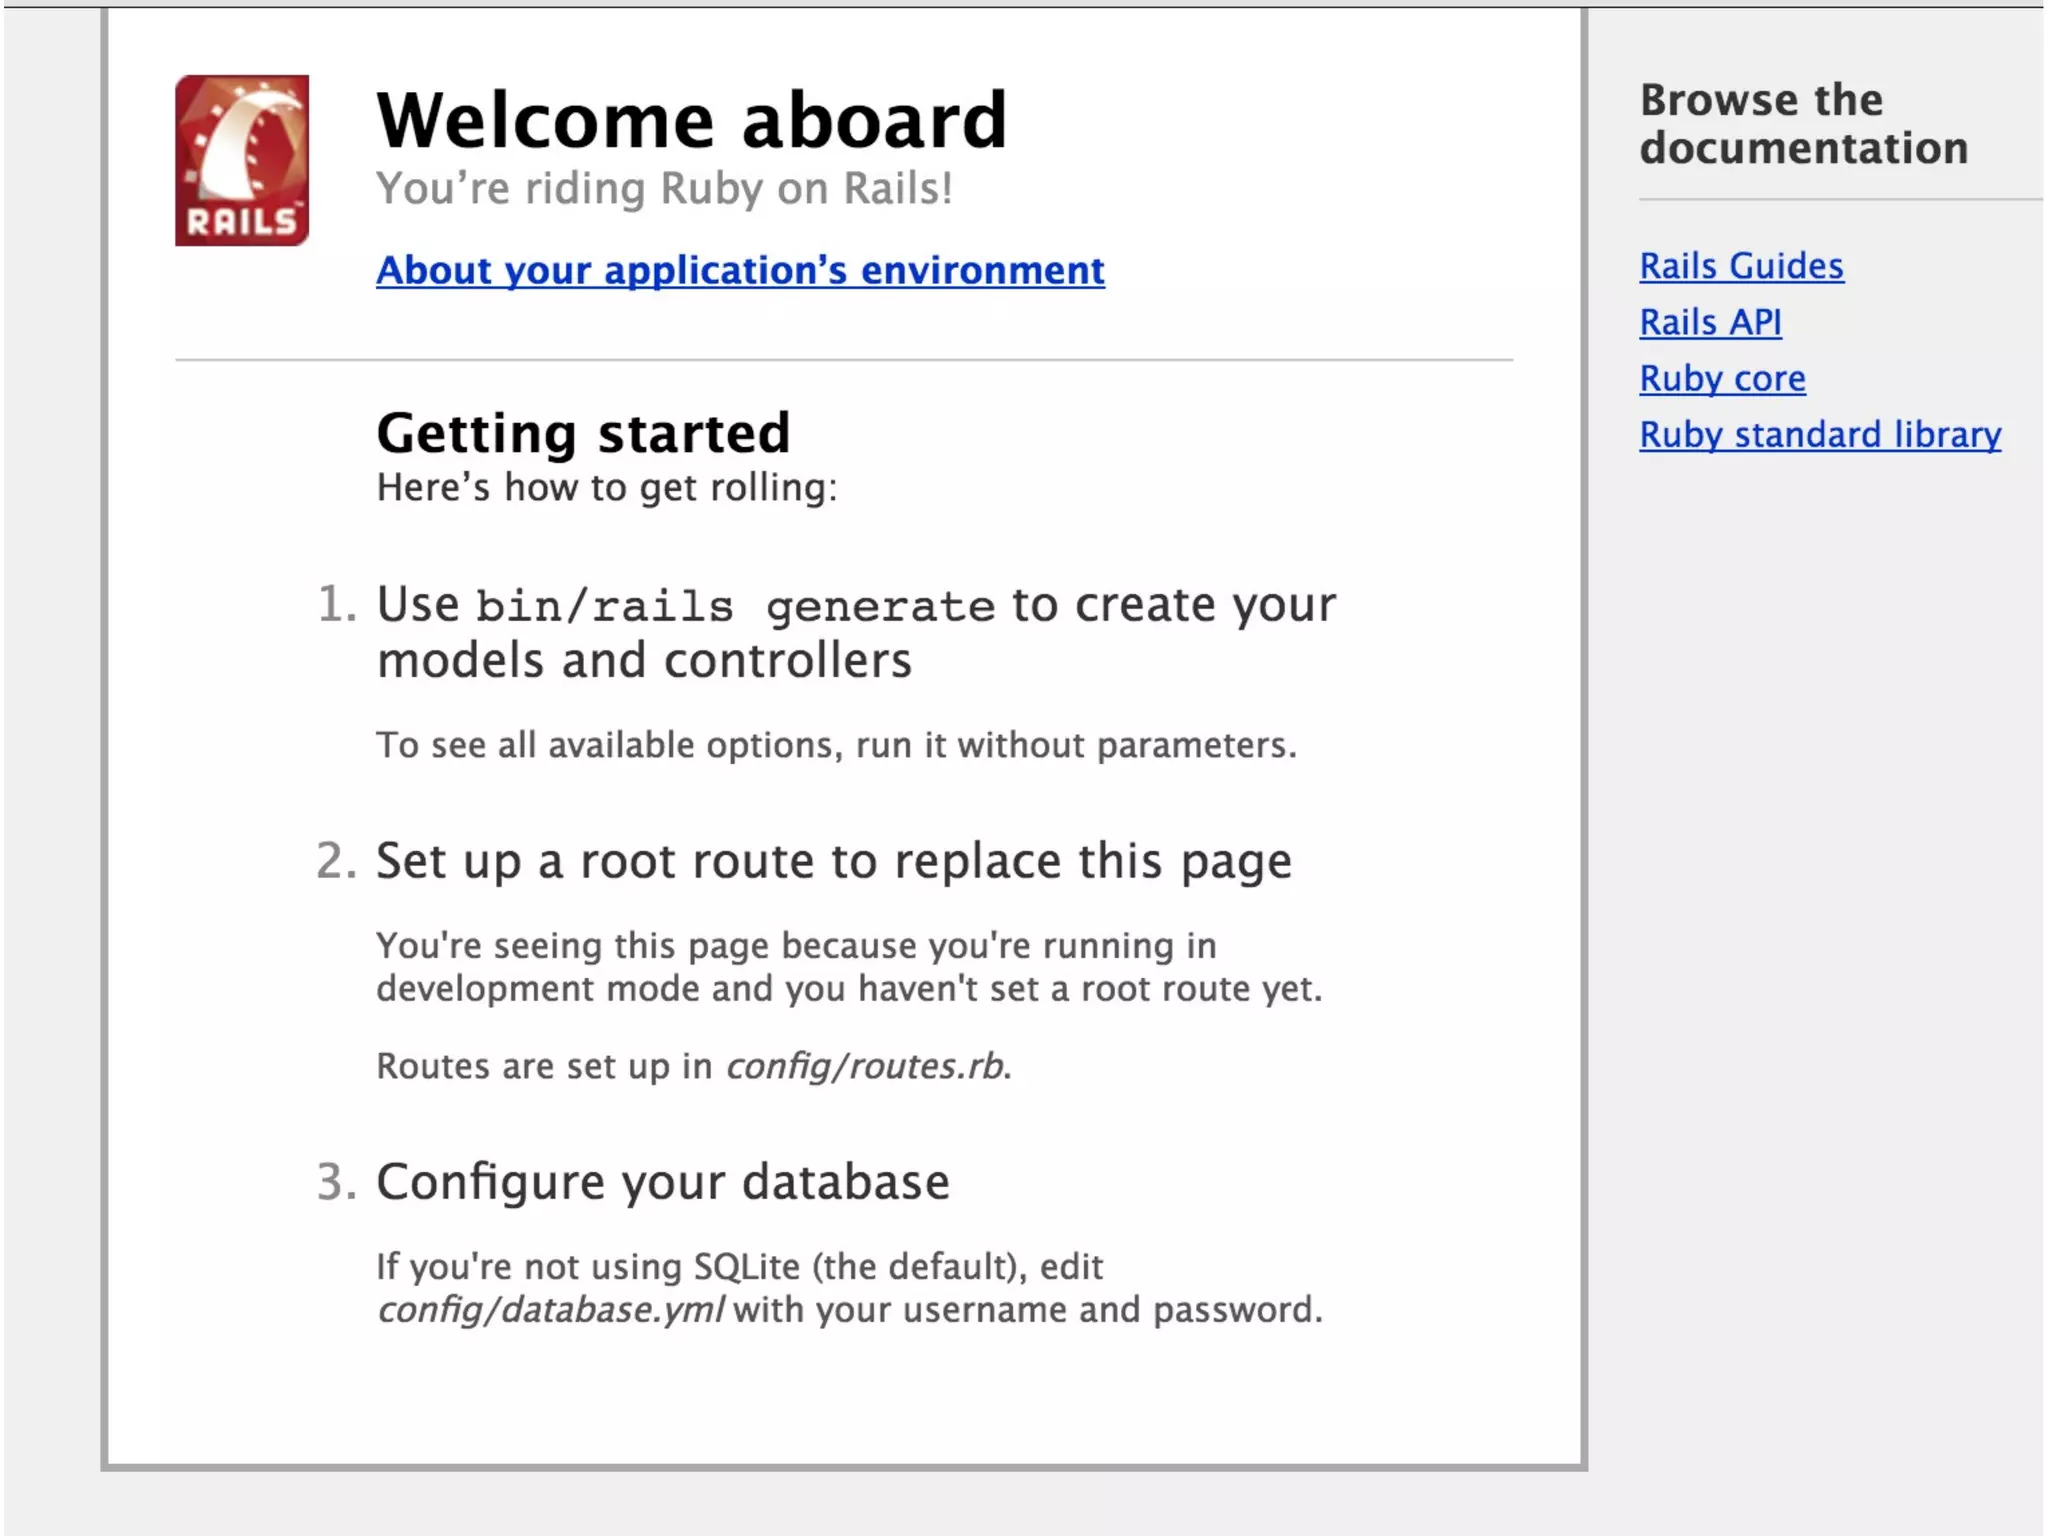Click the development mode explanation paragraph
The height and width of the screenshot is (1536, 2048).
[x=848, y=967]
